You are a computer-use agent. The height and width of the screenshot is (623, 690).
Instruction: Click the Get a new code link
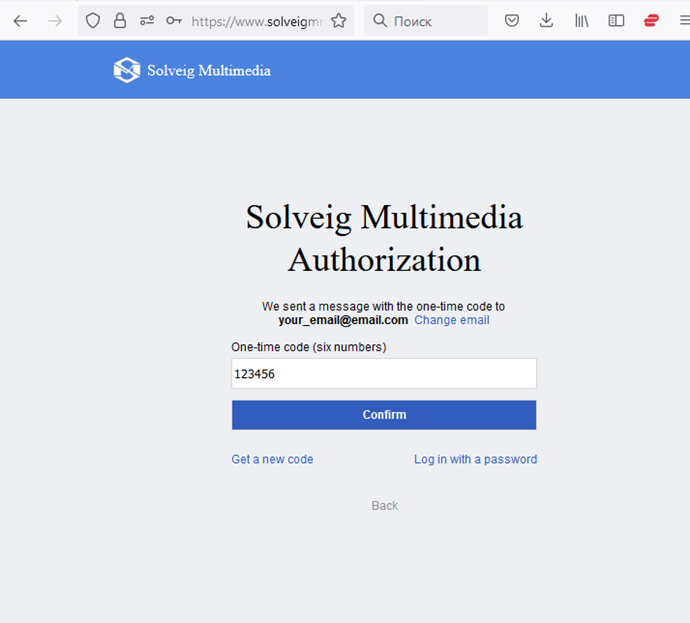click(x=272, y=459)
